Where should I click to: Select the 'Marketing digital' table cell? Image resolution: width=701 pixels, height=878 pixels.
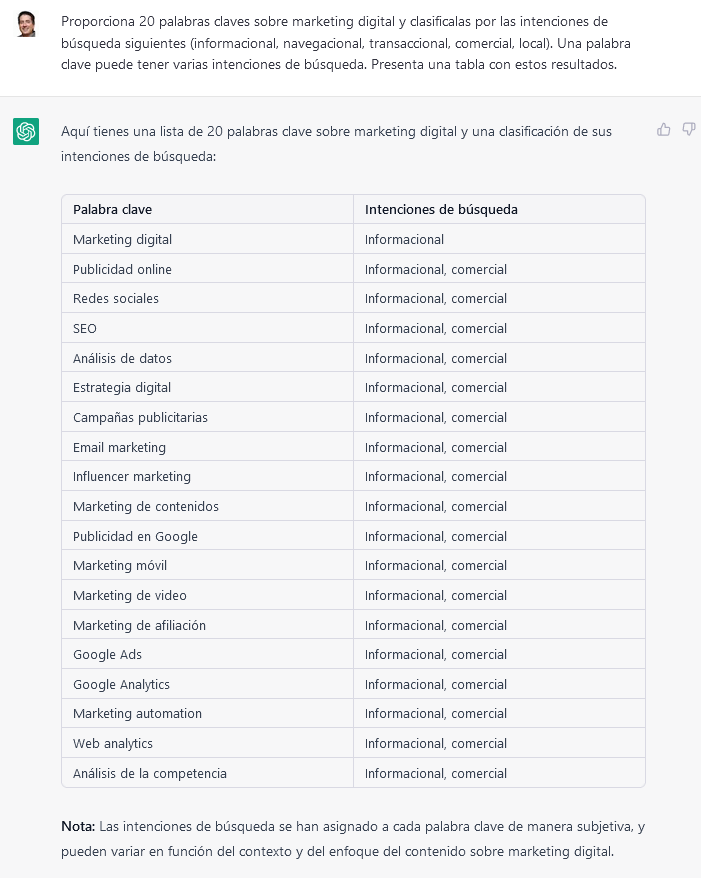207,239
